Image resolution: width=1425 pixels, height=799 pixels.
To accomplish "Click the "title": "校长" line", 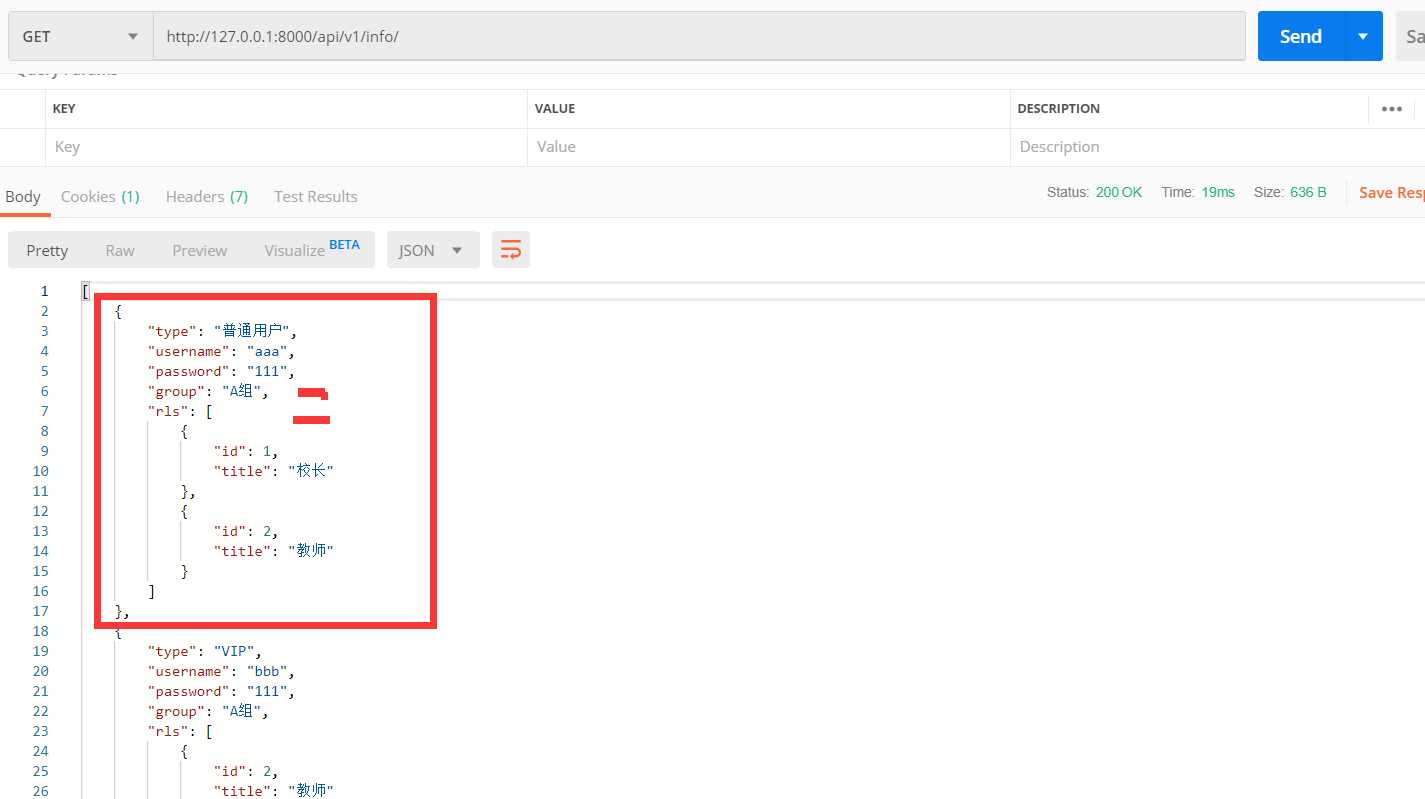I will 273,471.
